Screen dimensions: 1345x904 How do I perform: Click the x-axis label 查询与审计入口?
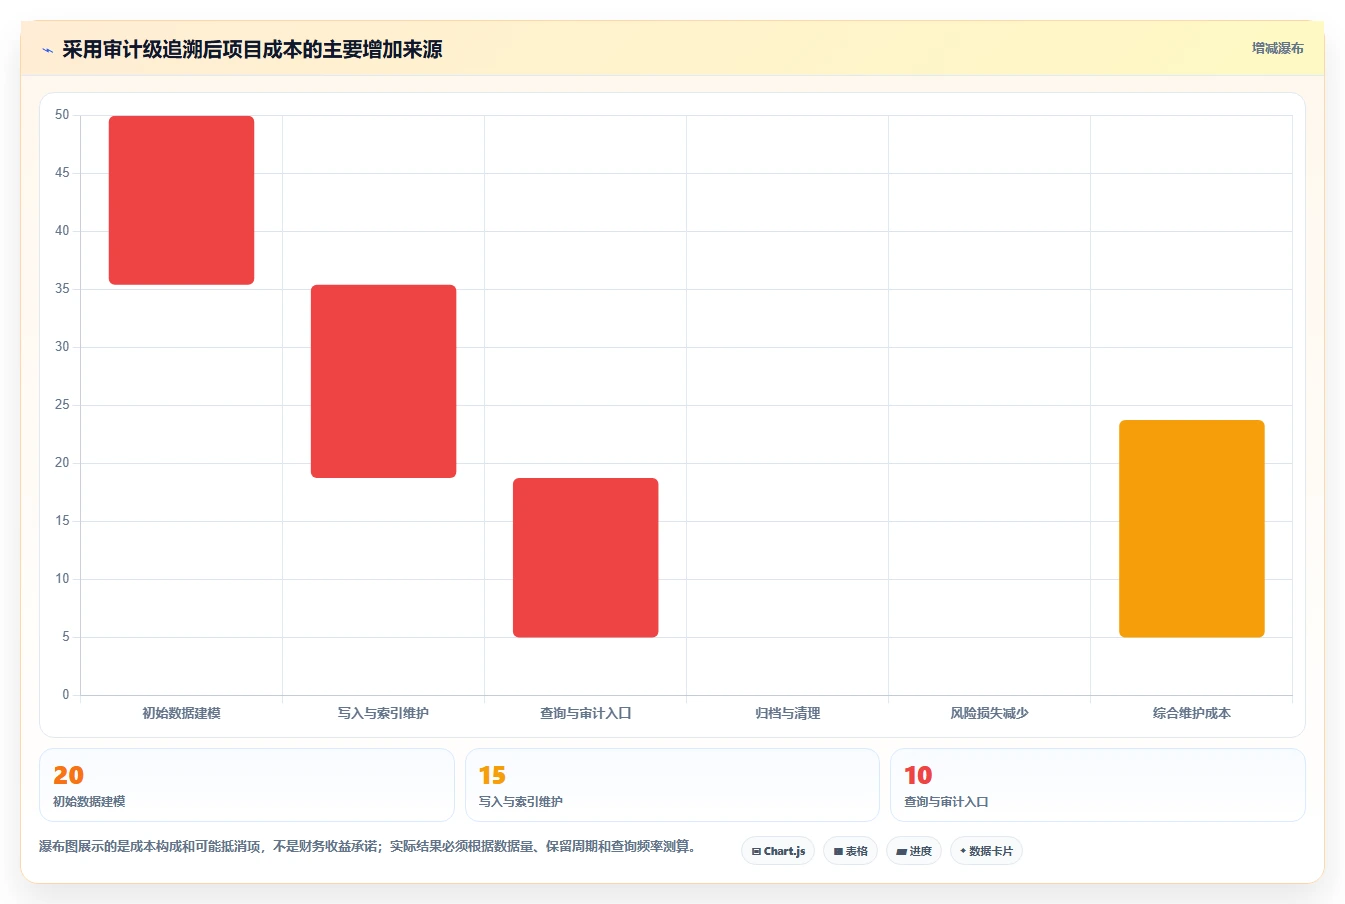[585, 713]
